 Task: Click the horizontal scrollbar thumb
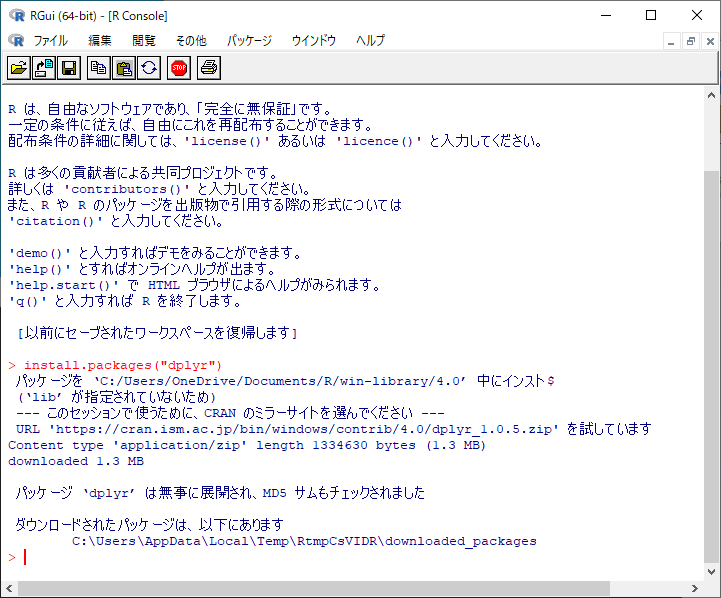[314, 588]
